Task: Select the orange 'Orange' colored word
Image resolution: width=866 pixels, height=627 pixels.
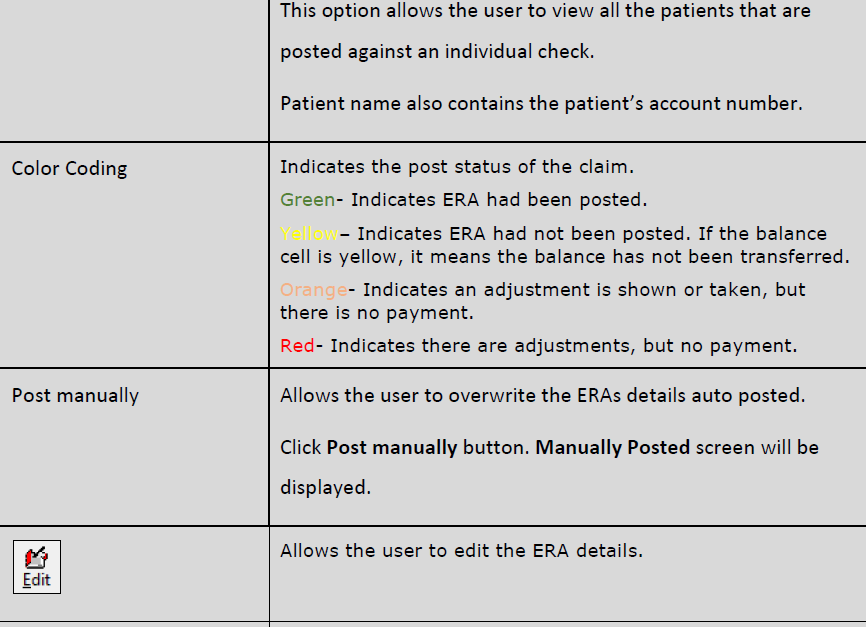Action: tap(314, 290)
